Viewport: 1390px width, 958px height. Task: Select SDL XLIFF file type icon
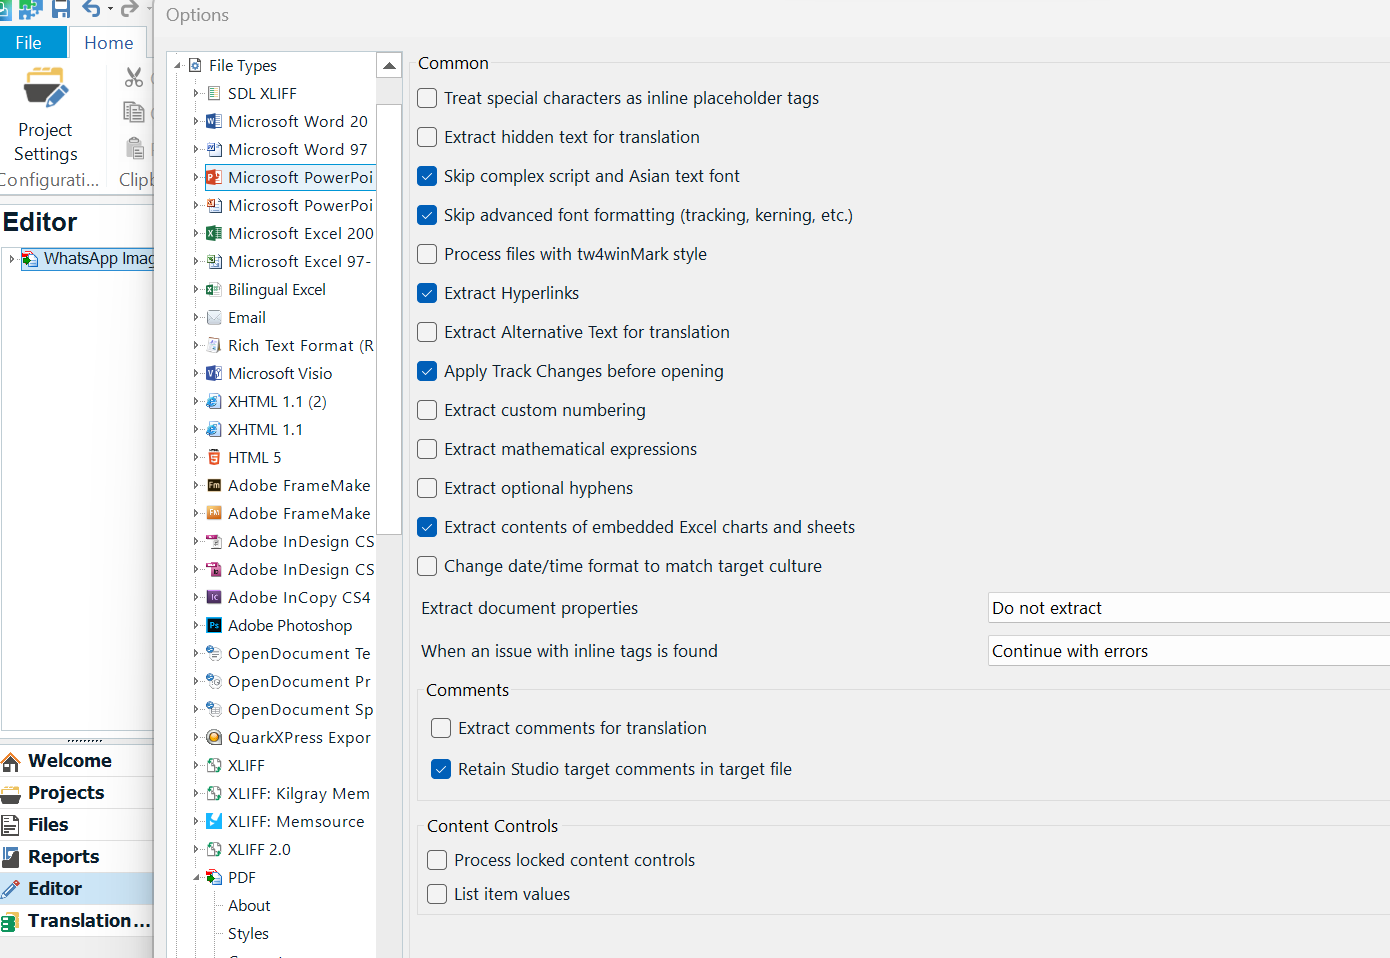coord(214,93)
